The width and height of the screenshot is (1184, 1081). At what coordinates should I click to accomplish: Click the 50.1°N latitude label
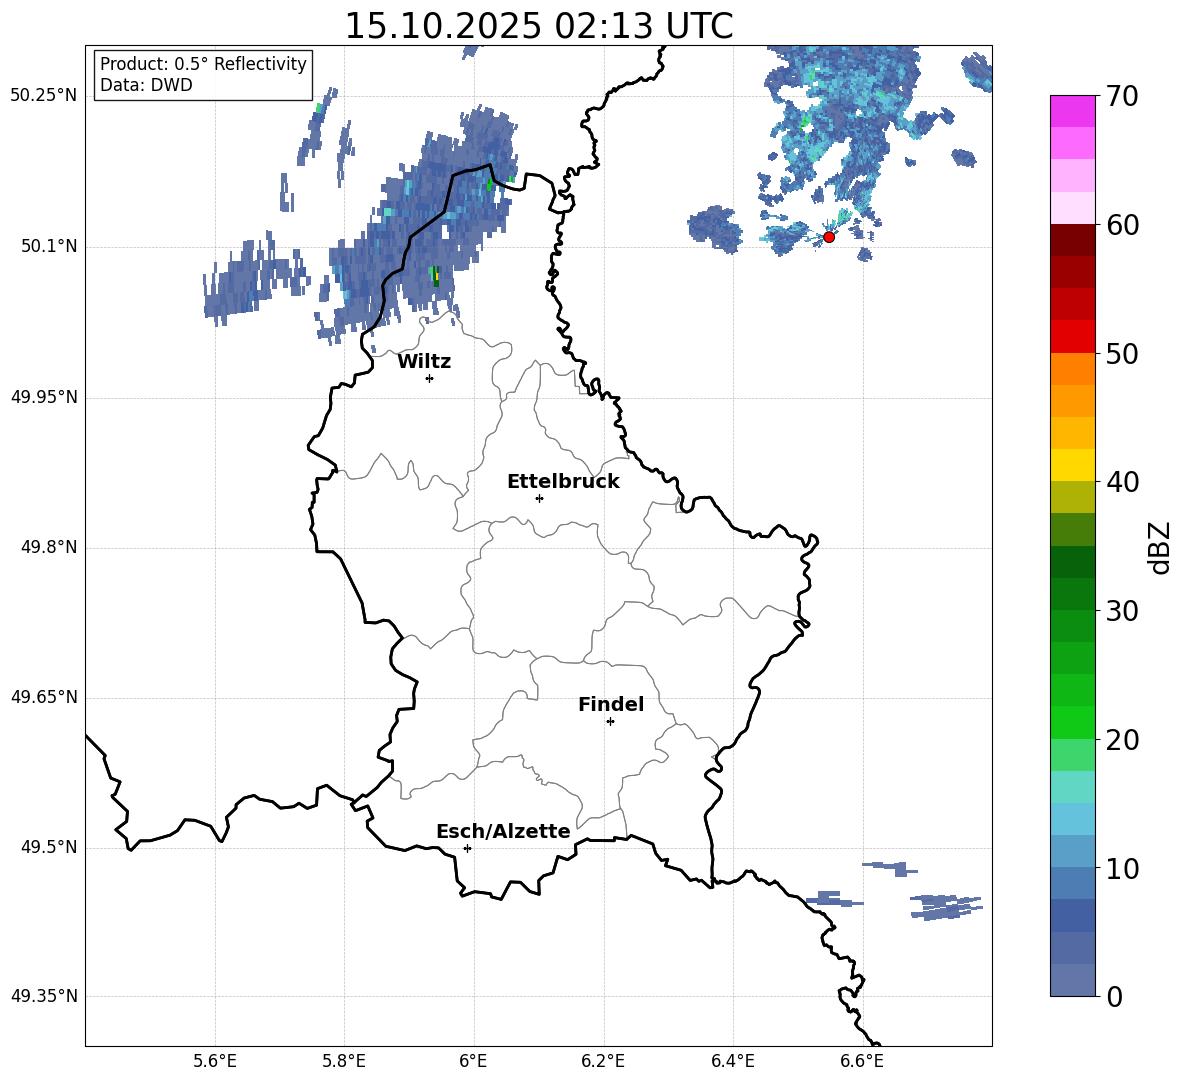(49, 247)
